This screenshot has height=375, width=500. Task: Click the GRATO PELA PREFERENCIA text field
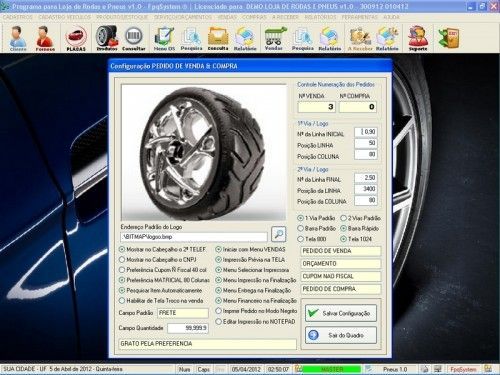pos(207,344)
